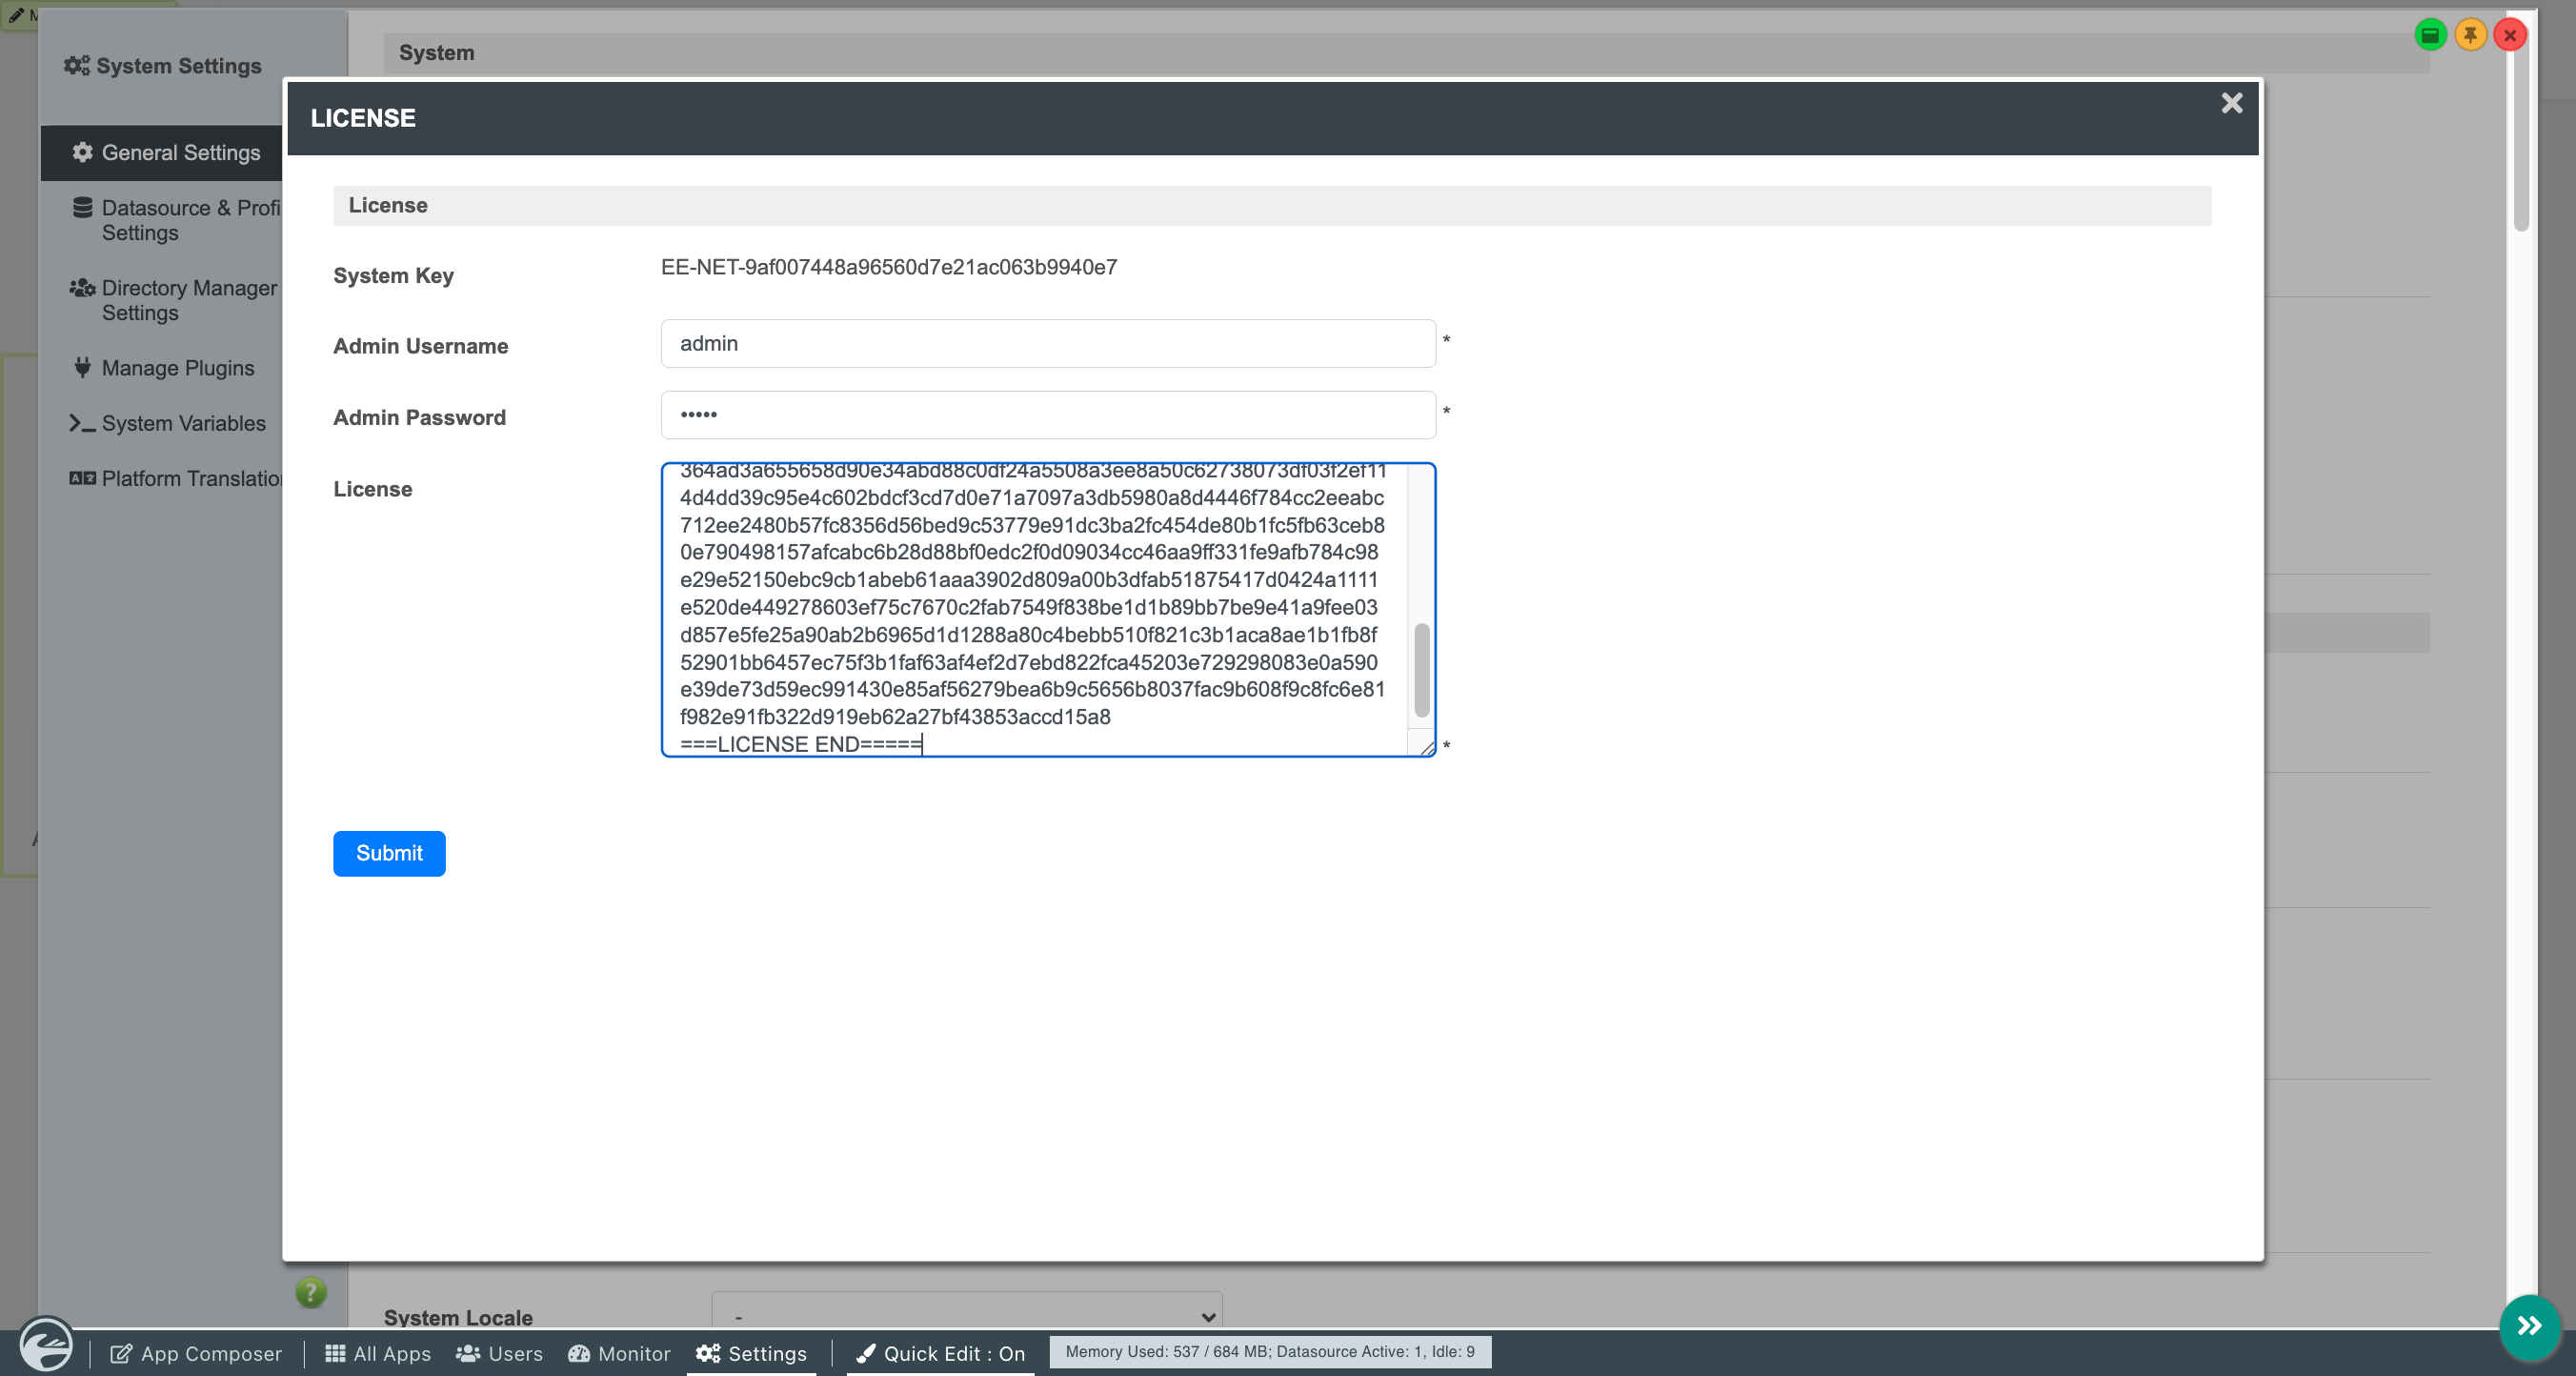
Task: Open All Apps grid
Action: point(378,1353)
